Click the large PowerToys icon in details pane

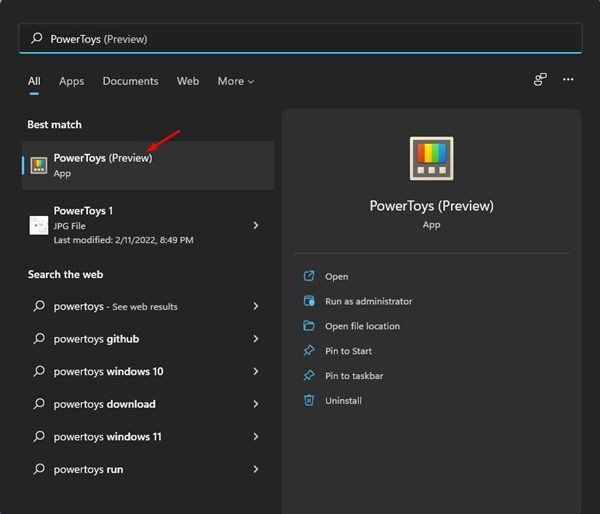pos(431,159)
